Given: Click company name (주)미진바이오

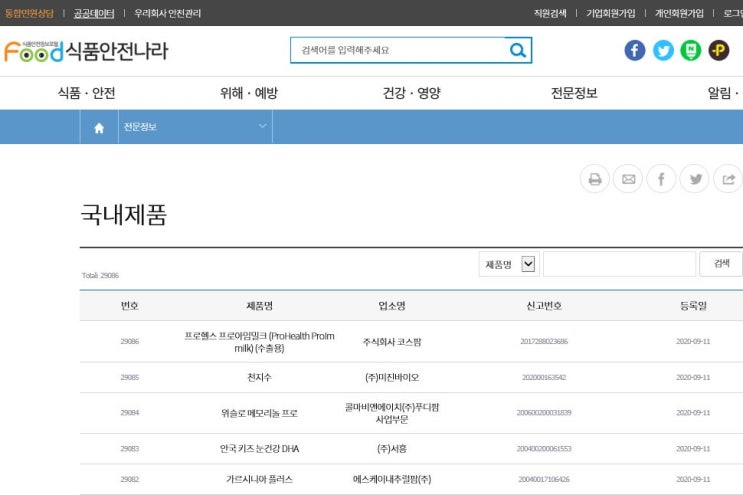Looking at the screenshot, I should point(392,378).
